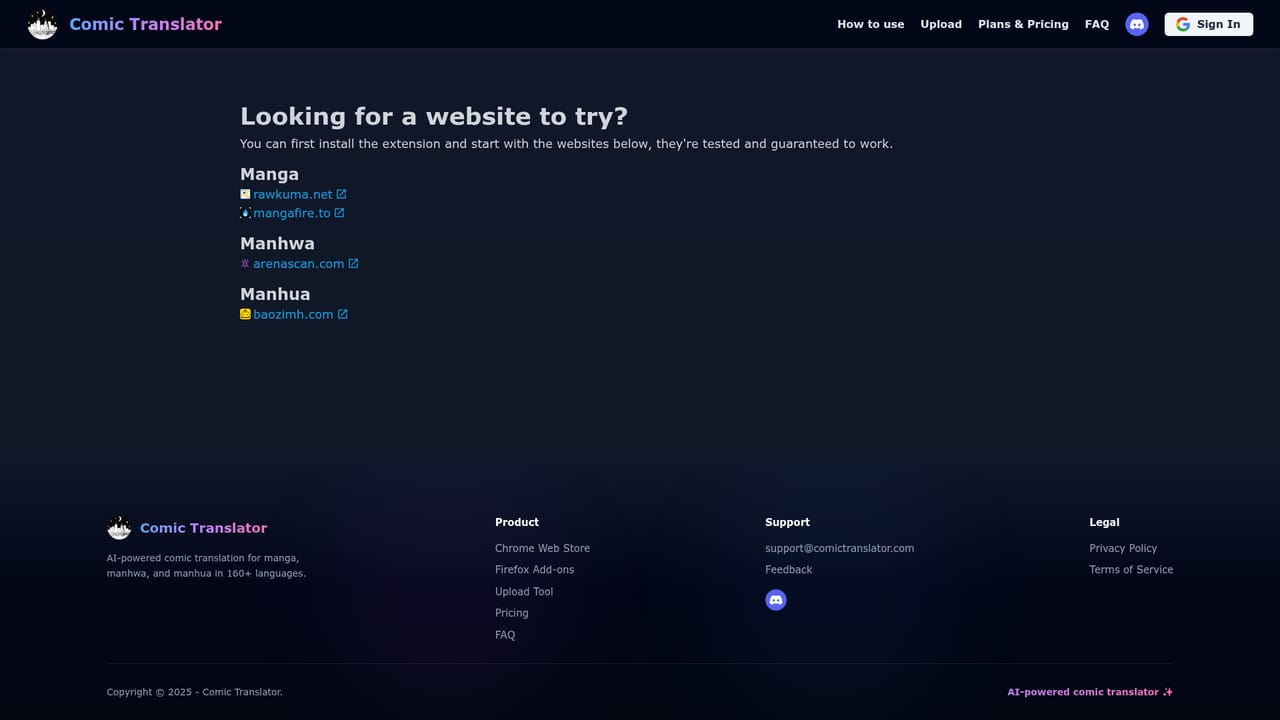Select FAQ in the top navigation
The width and height of the screenshot is (1280, 720).
[x=1097, y=24]
